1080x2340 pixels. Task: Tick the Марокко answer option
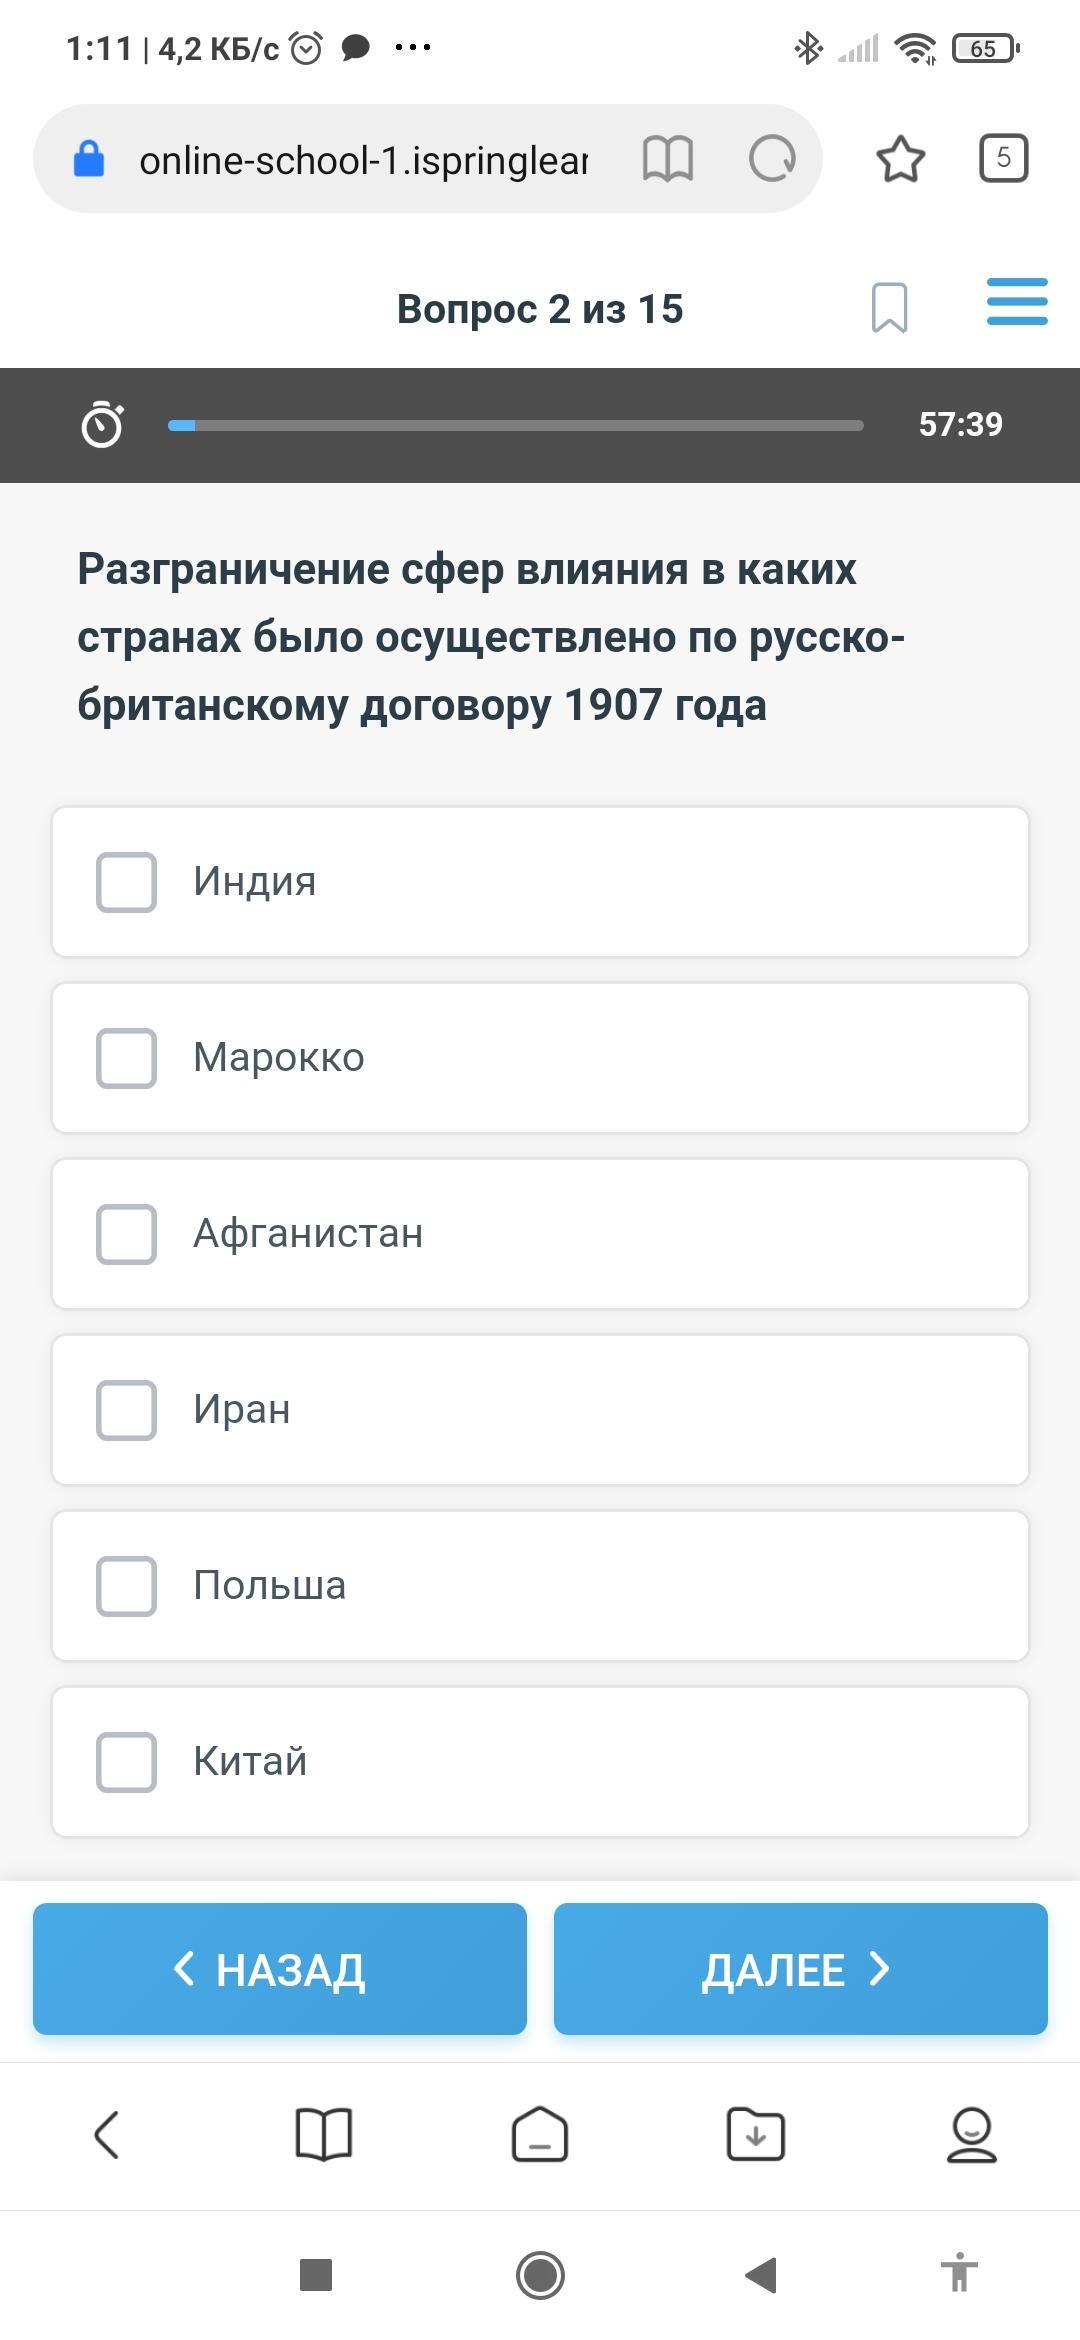[x=127, y=1058]
